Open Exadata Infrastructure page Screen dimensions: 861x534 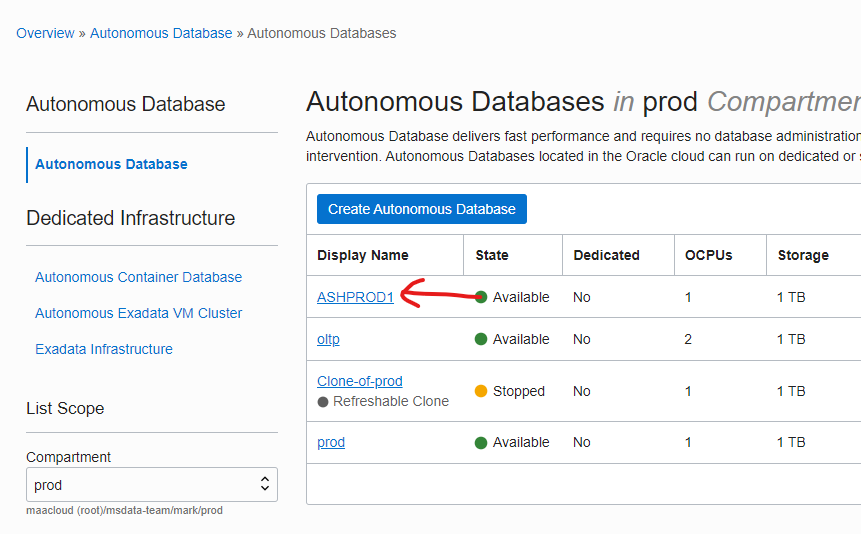tap(104, 349)
